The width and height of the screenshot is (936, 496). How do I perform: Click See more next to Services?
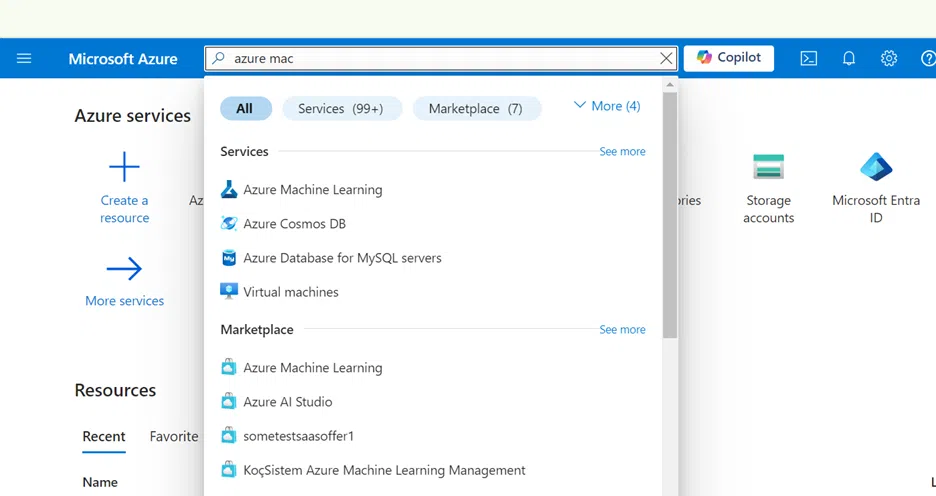click(x=622, y=152)
